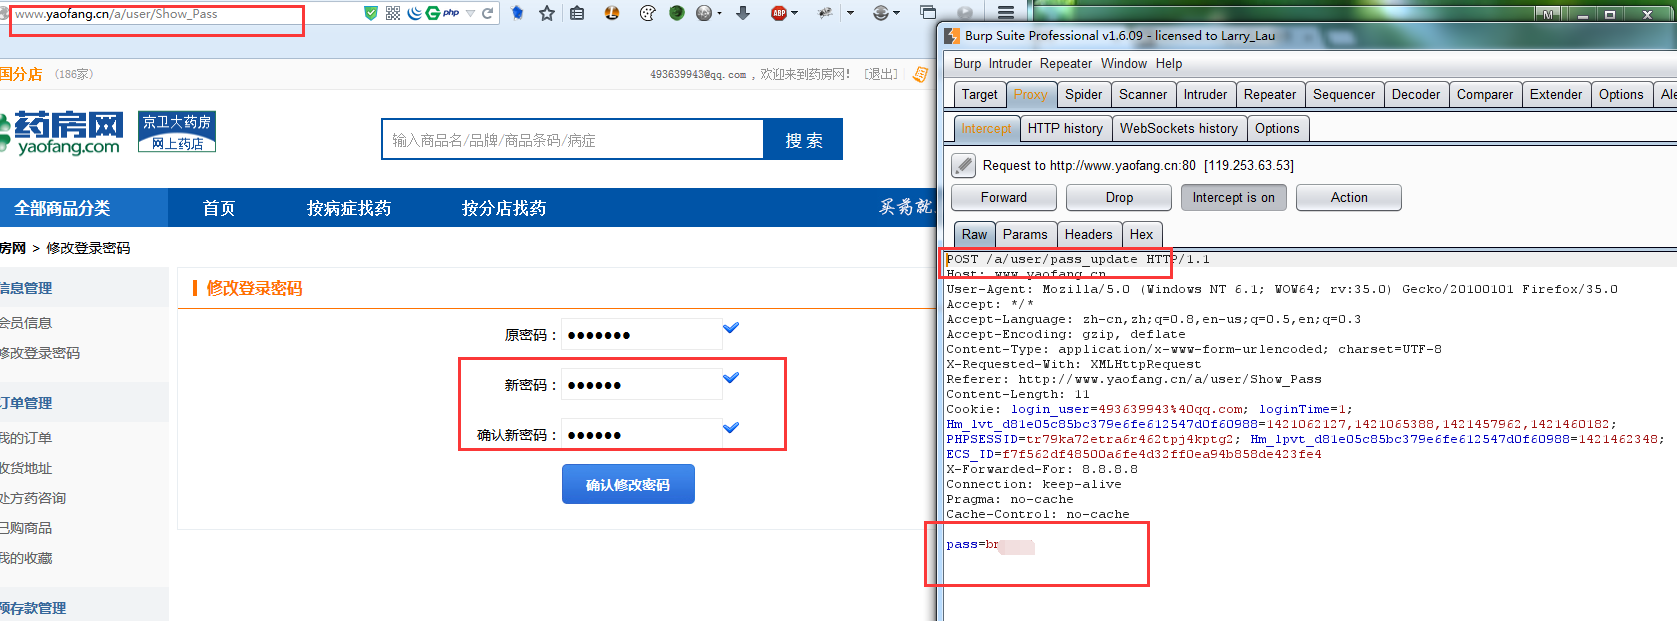Screen dimensions: 1677x621
Task: Click the QR code icon in address bar
Action: click(x=392, y=13)
